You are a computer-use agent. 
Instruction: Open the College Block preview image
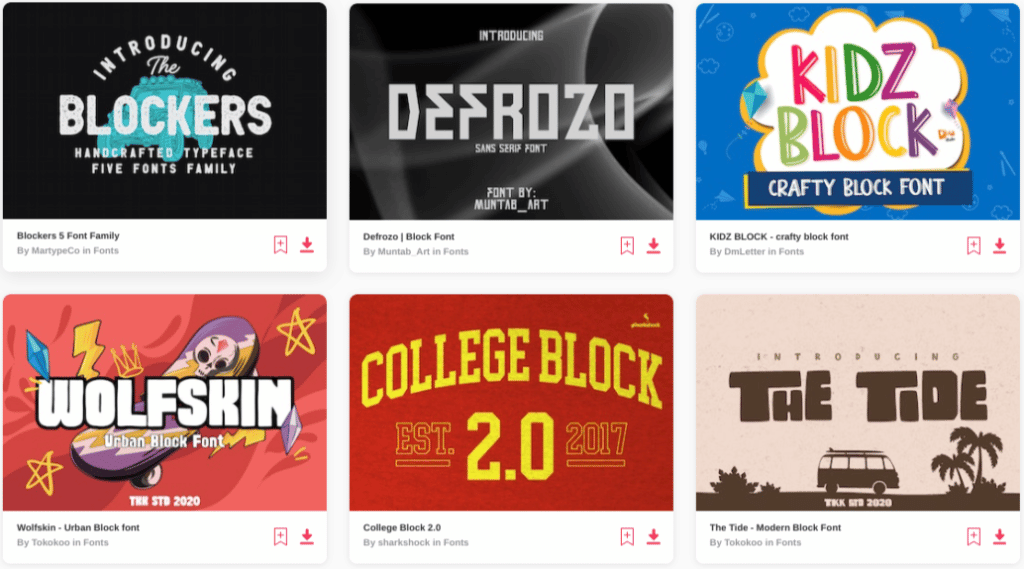(x=511, y=402)
